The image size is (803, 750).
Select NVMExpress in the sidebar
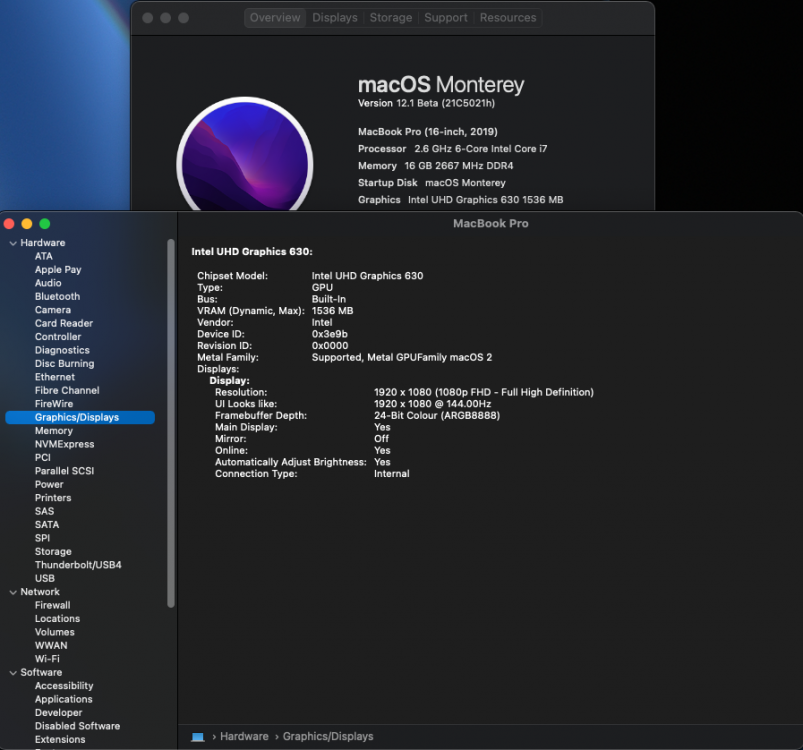tap(65, 444)
